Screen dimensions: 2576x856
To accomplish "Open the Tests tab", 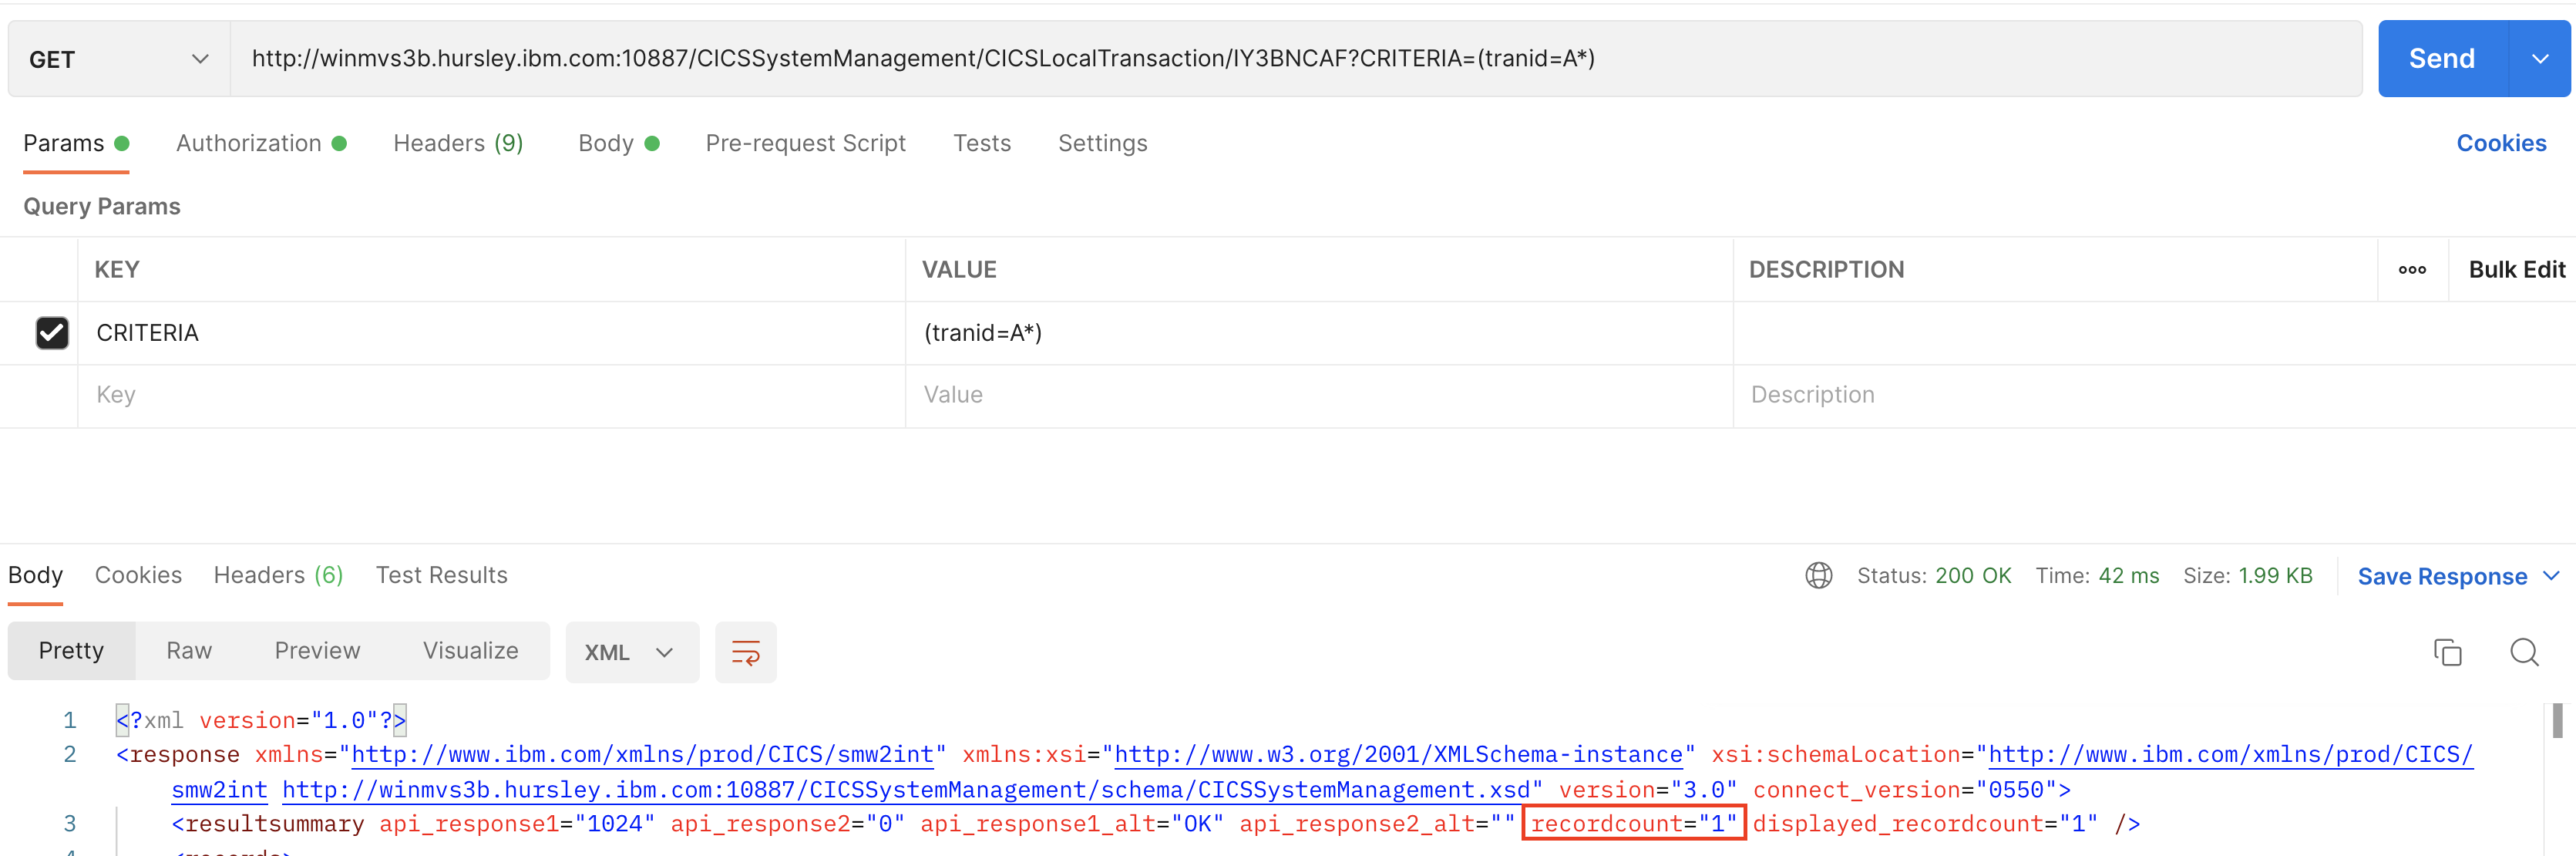I will click(982, 143).
